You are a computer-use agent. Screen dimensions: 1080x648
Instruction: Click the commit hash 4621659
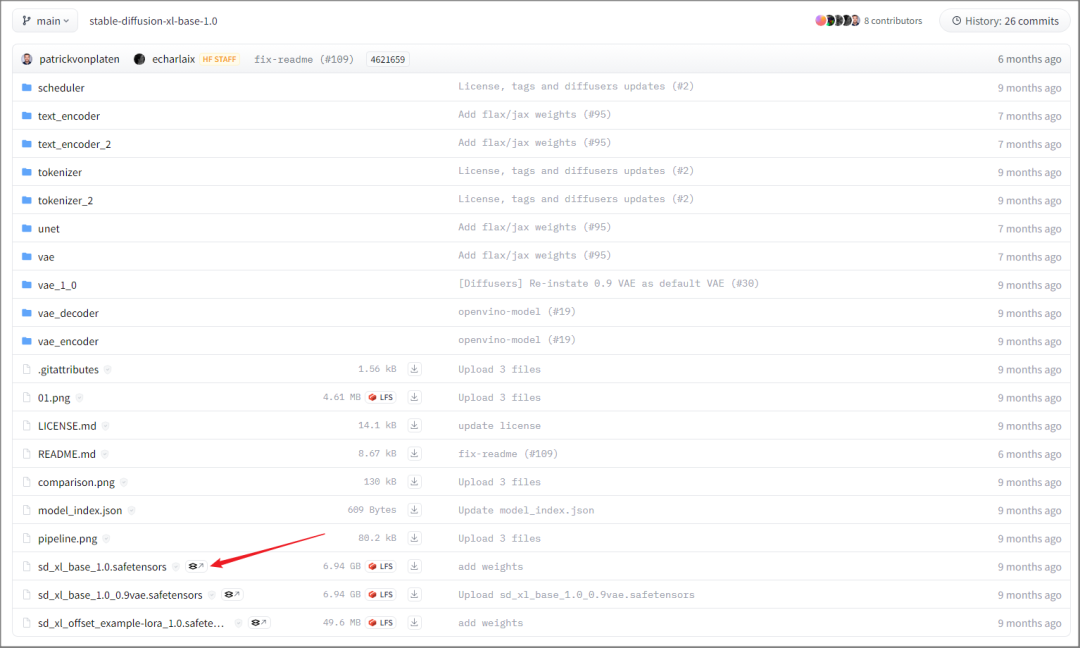[x=388, y=59]
